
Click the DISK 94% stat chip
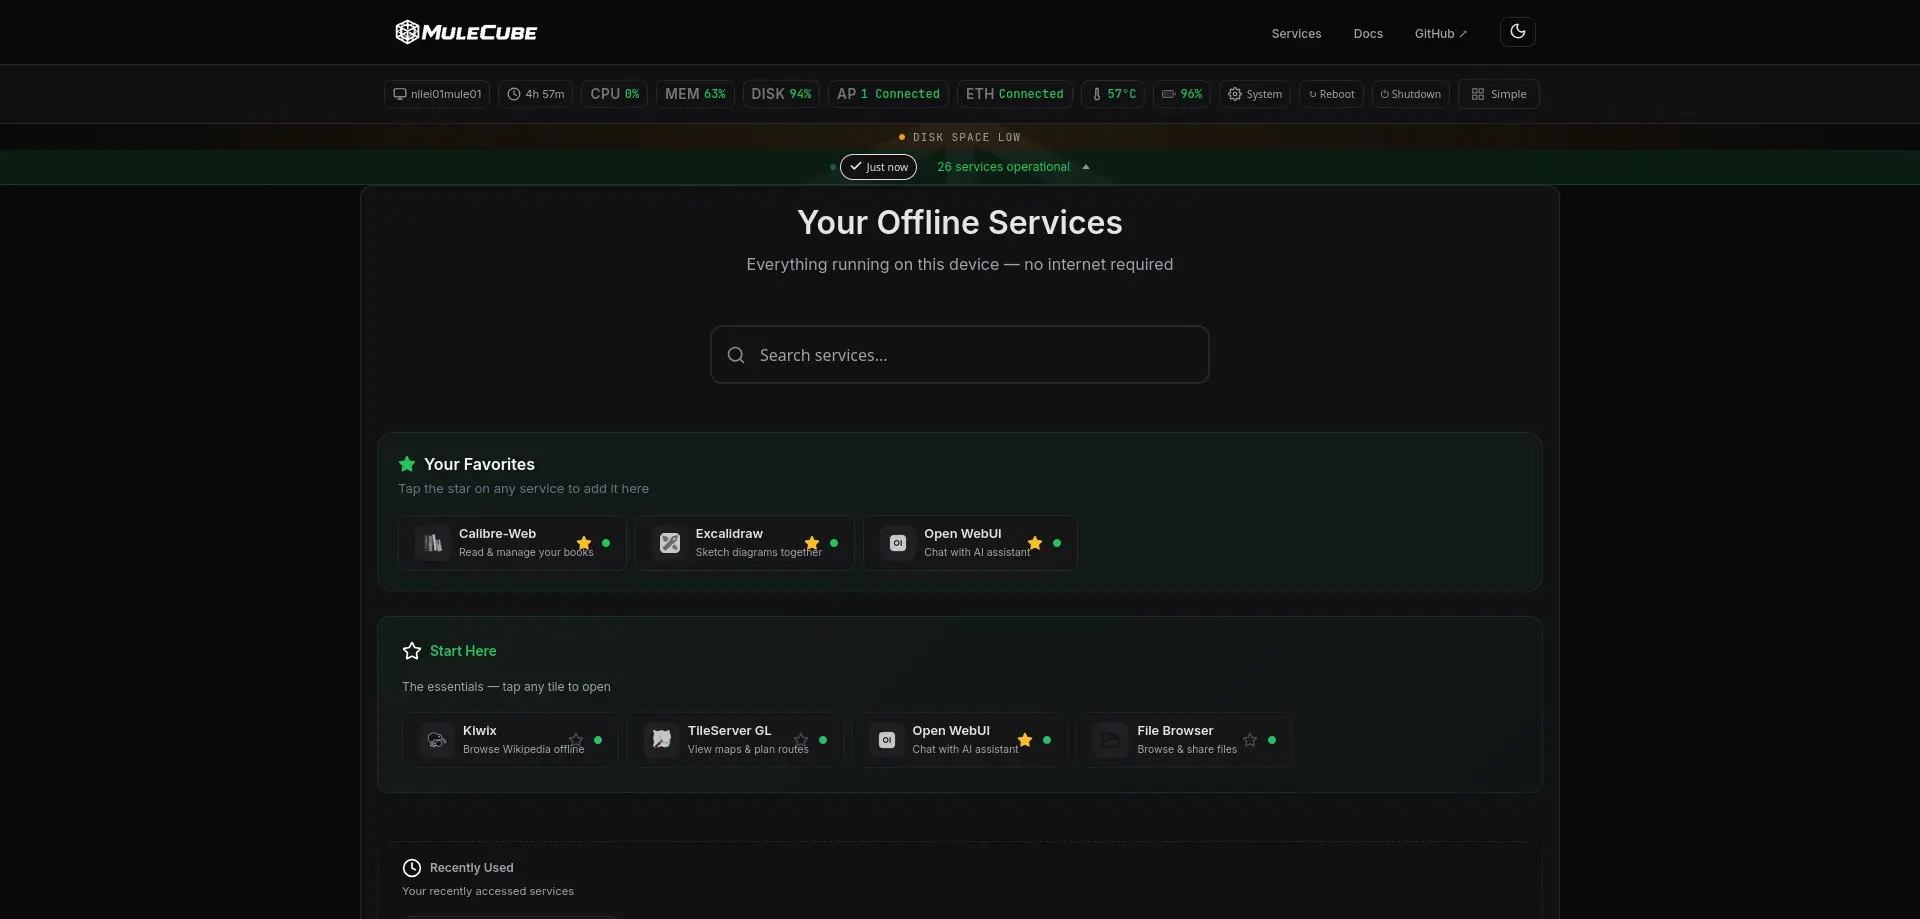(x=781, y=94)
